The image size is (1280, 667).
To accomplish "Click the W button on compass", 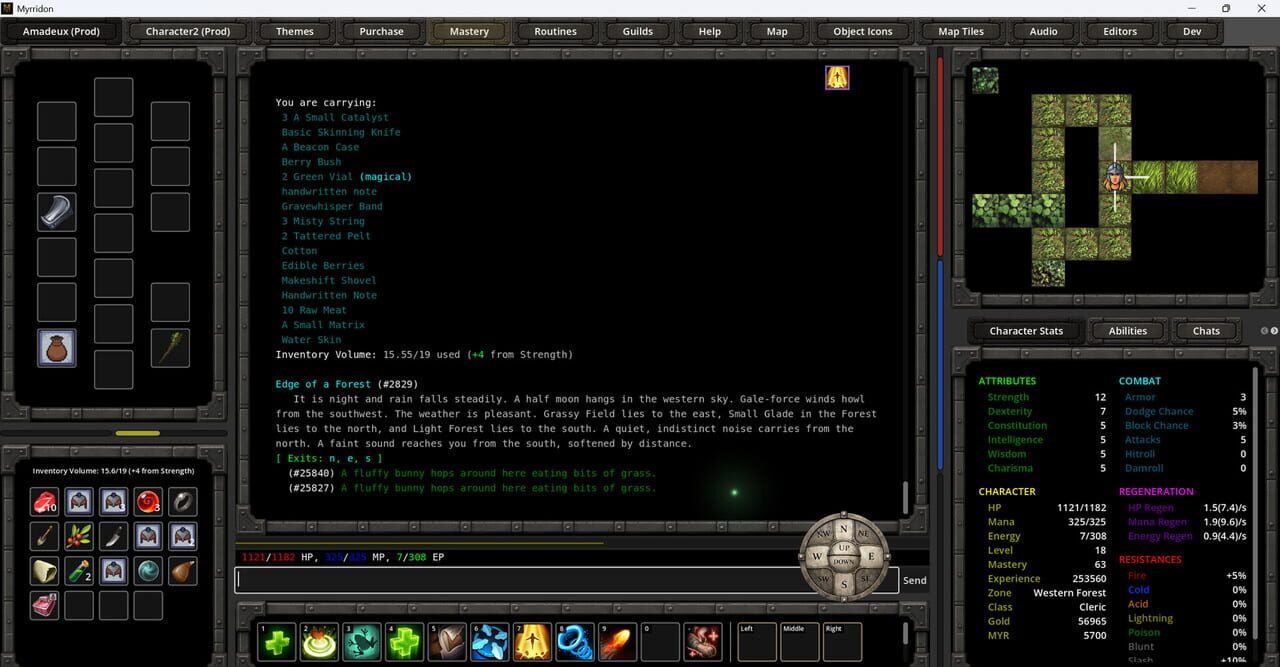I will coord(816,556).
